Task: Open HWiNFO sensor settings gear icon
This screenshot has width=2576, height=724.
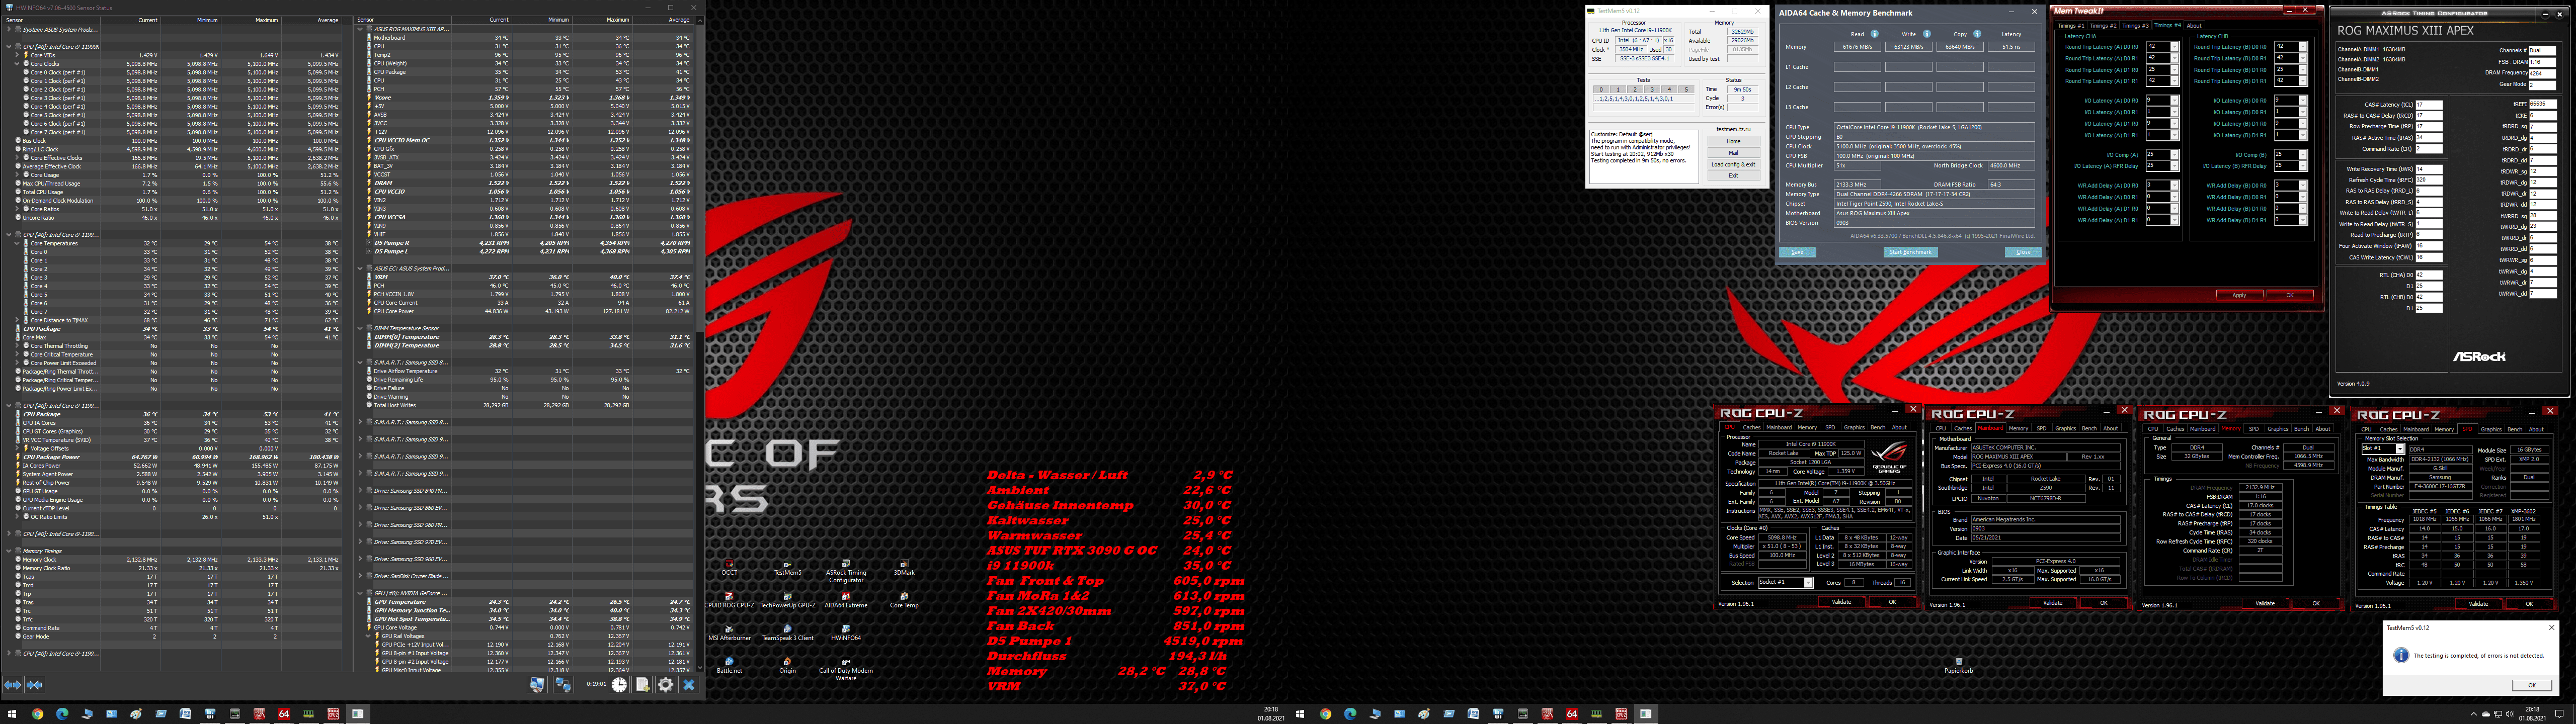Action: pyautogui.click(x=666, y=685)
